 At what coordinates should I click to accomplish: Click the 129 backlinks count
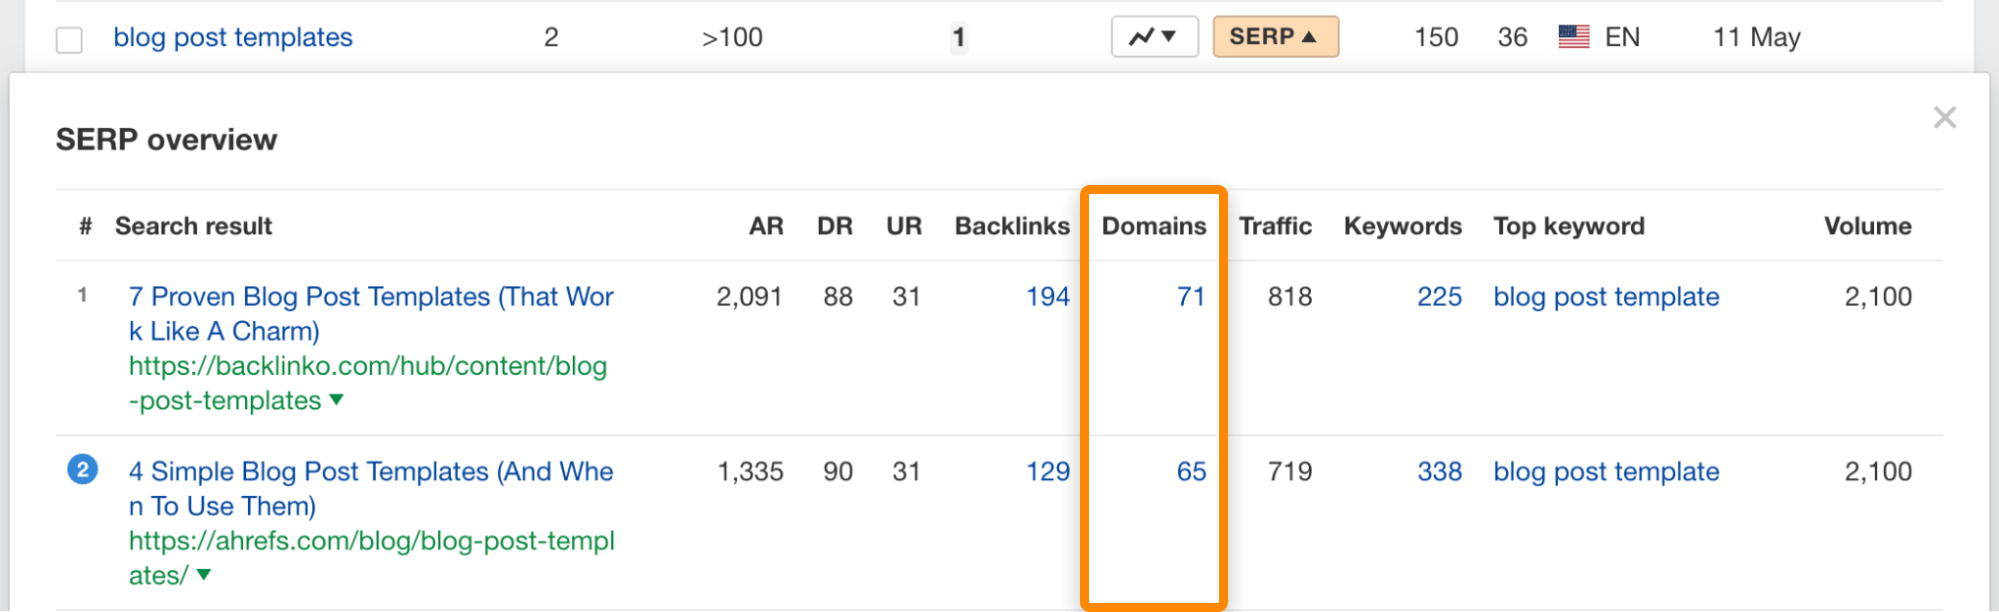coord(1047,471)
